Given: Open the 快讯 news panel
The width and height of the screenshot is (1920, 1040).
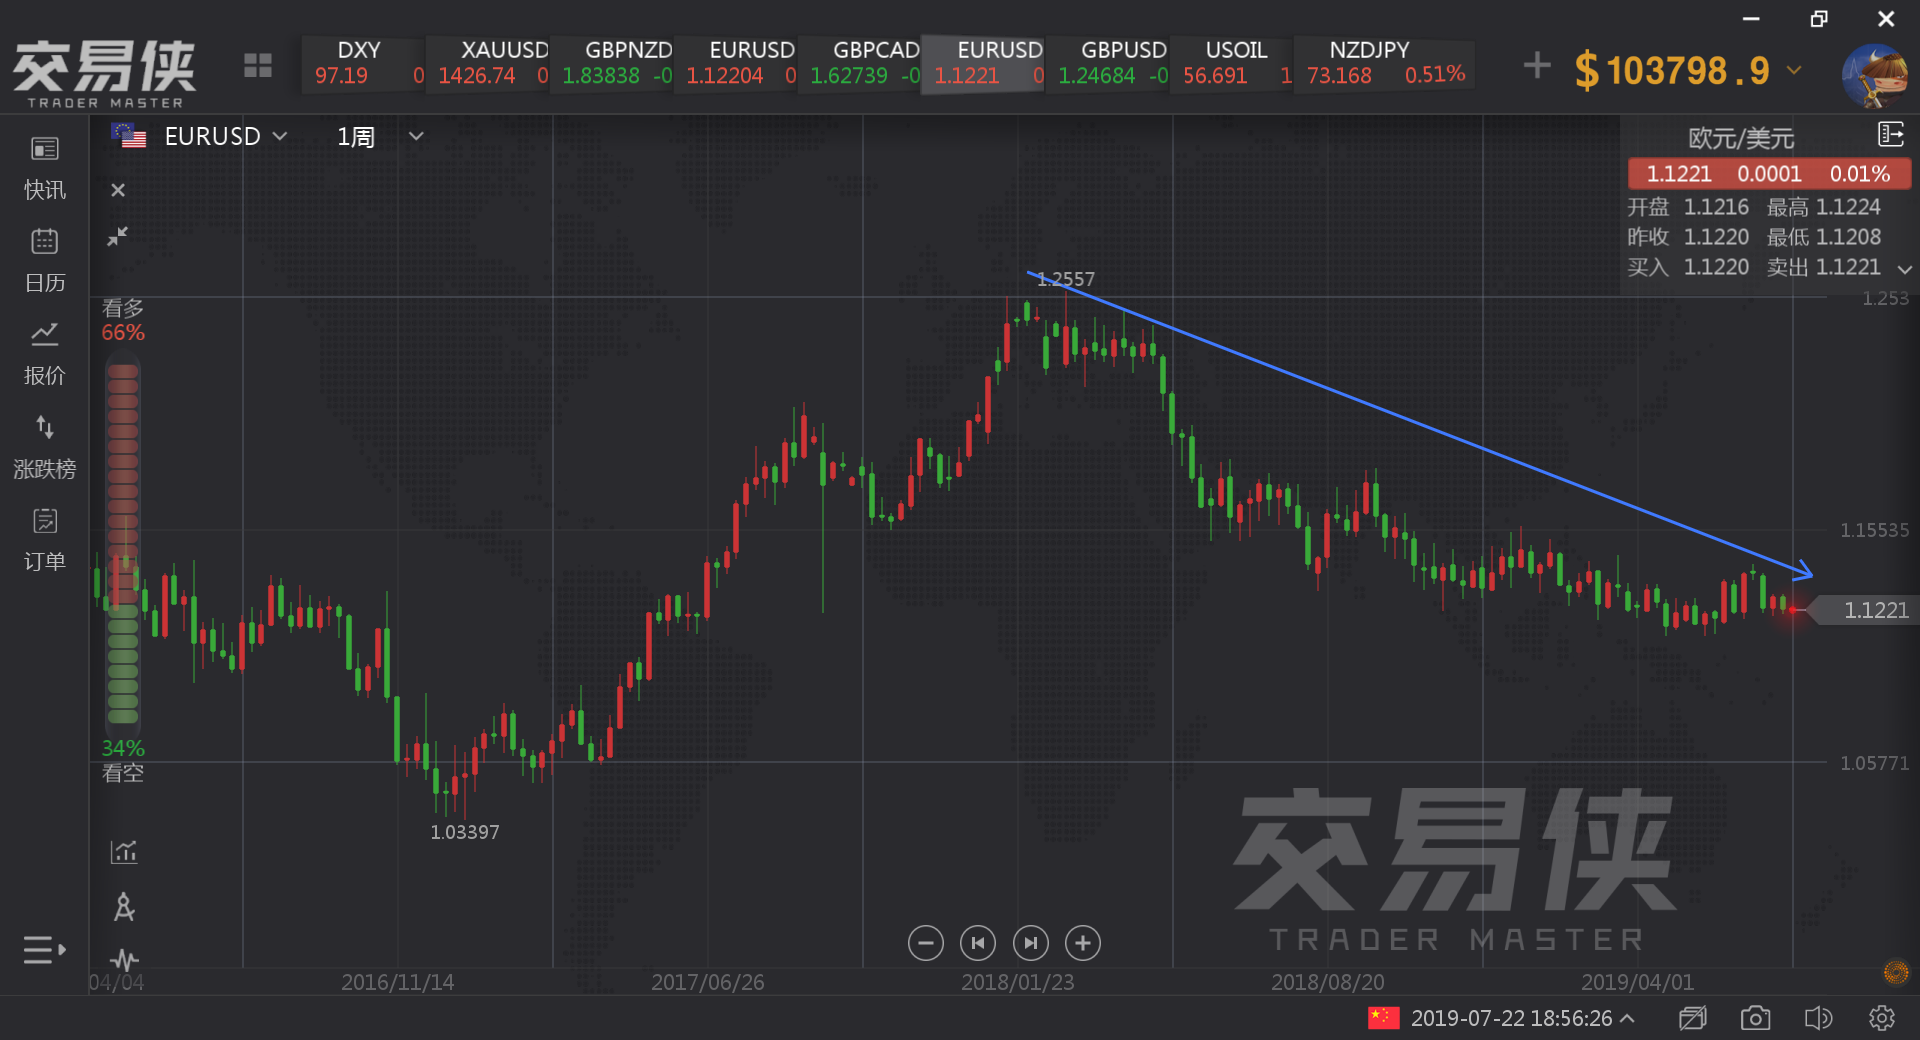Looking at the screenshot, I should pyautogui.click(x=44, y=167).
